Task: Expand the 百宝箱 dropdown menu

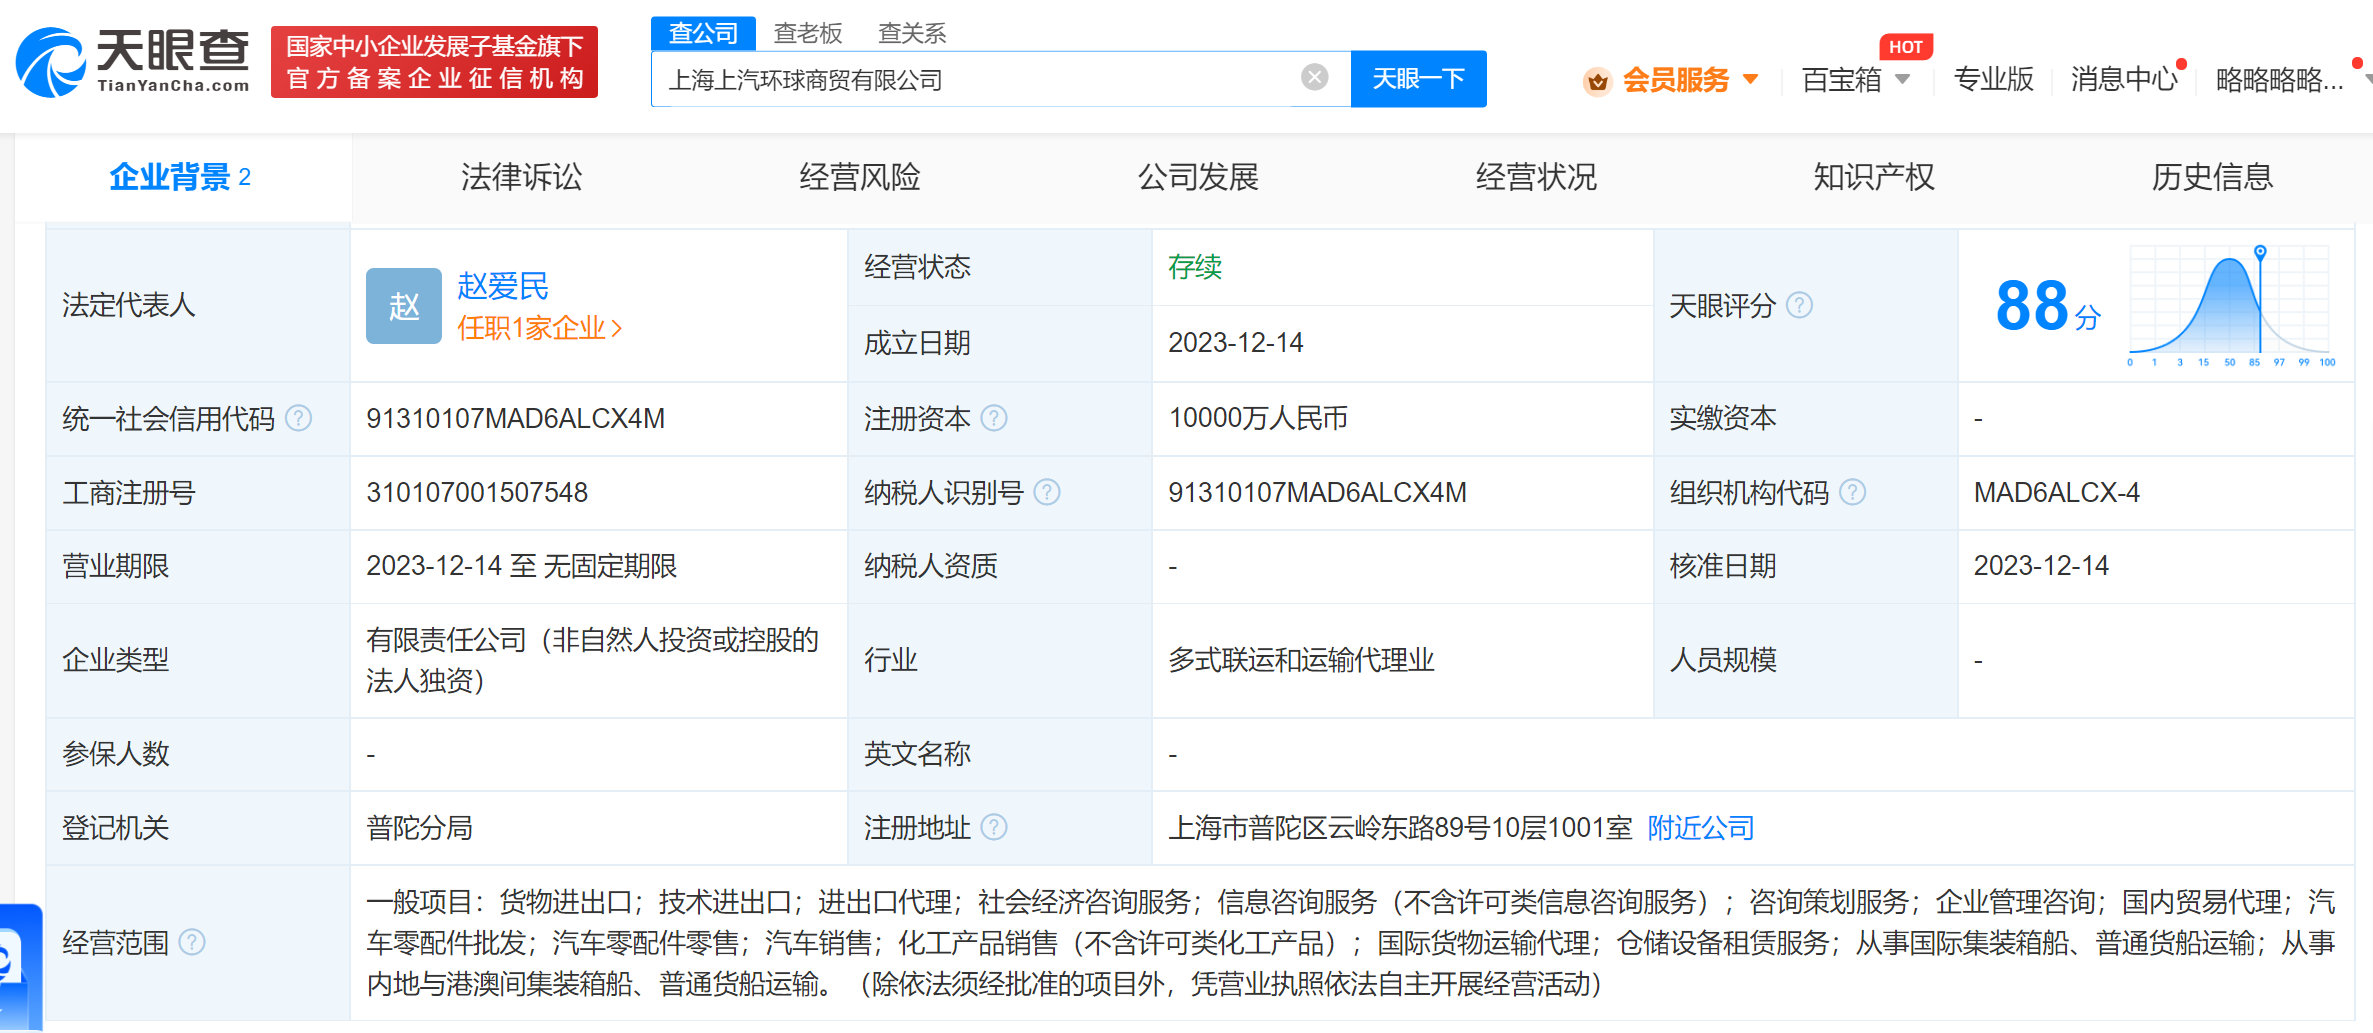Action: click(x=1902, y=79)
